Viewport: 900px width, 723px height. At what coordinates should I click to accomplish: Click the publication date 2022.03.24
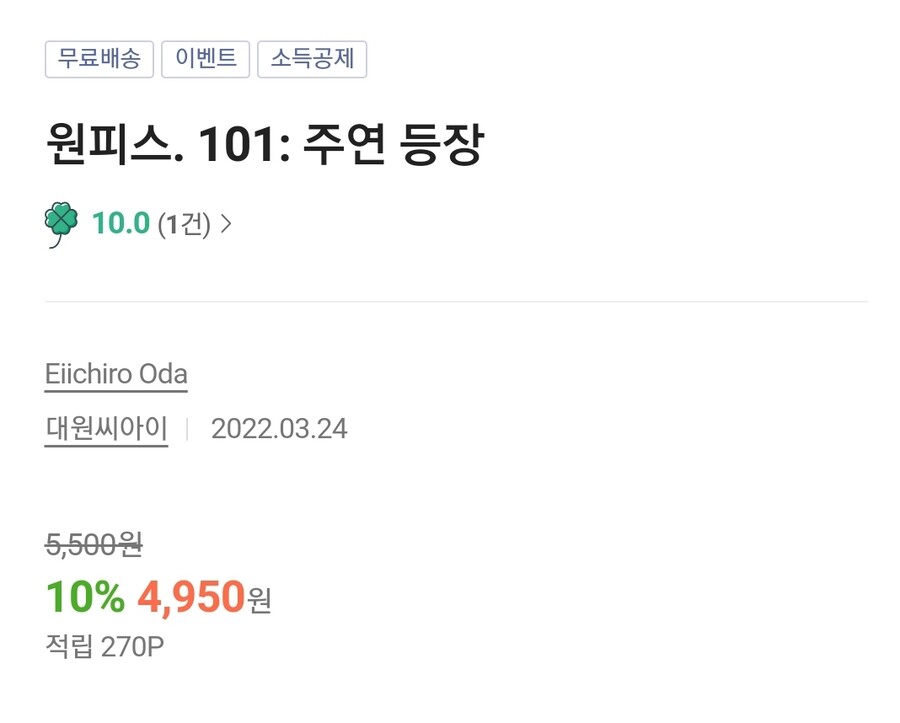point(279,429)
